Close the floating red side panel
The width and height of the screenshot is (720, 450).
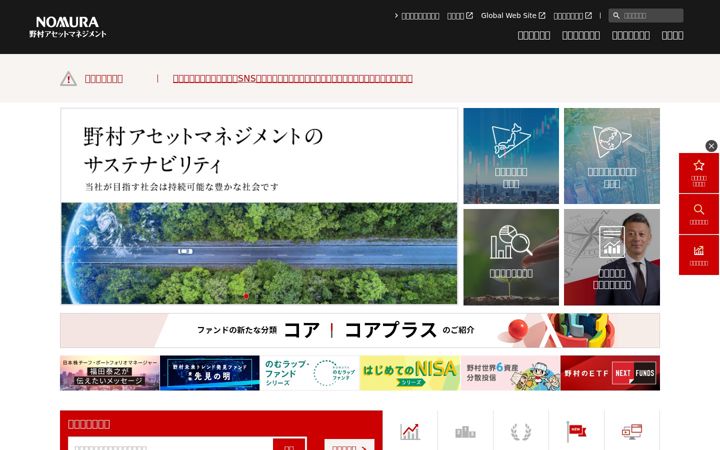tap(711, 146)
